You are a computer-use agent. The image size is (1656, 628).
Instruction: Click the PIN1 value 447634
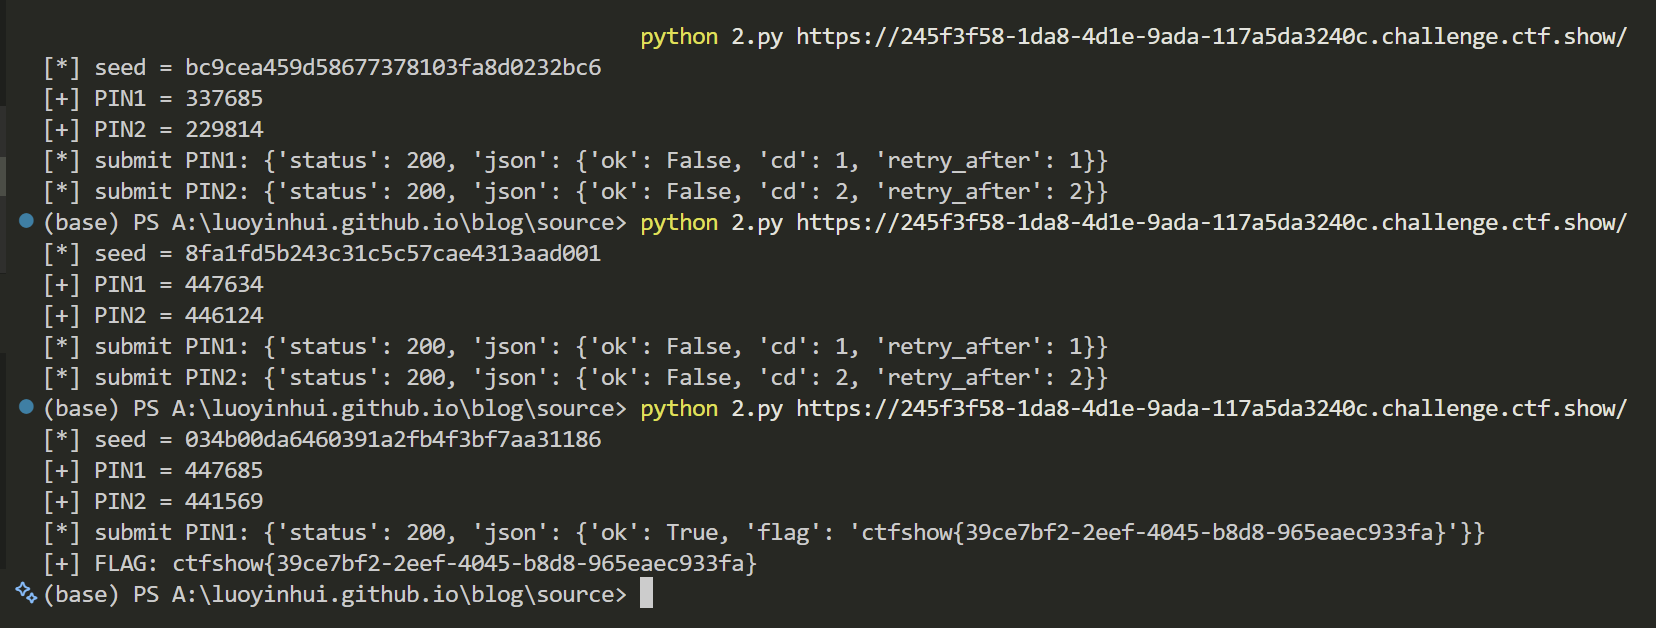tap(224, 285)
